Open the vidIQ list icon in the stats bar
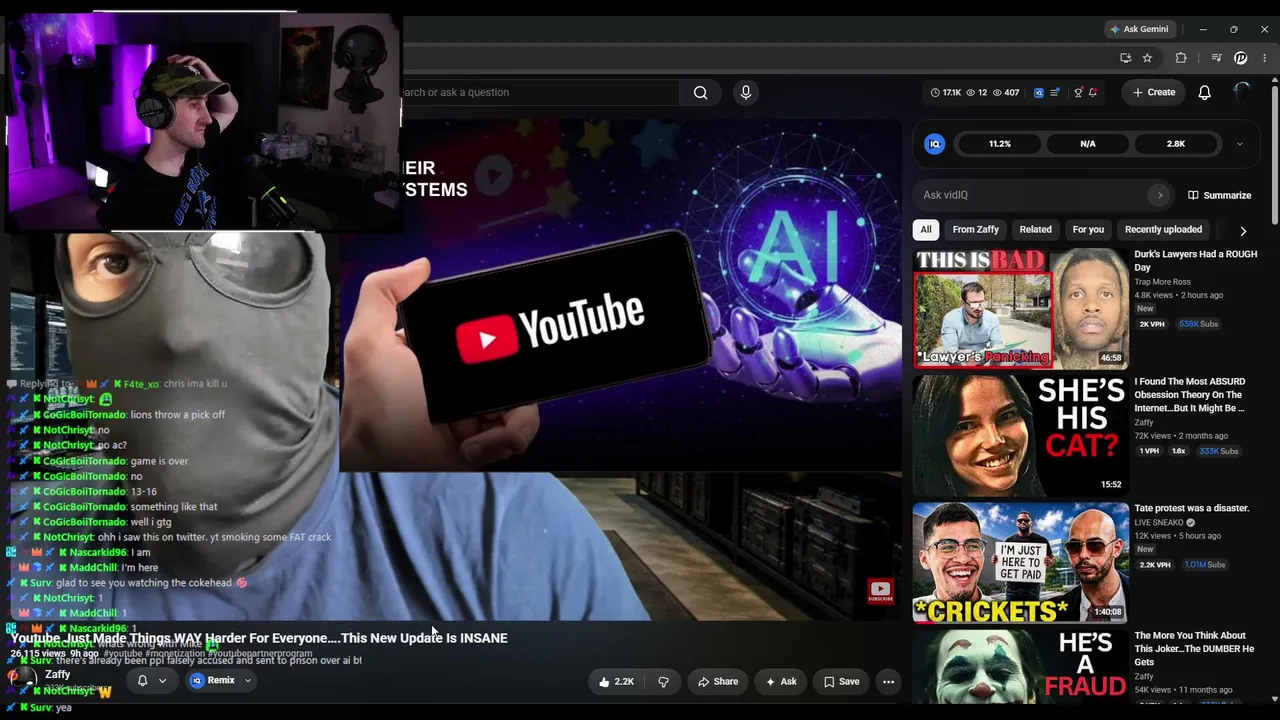The image size is (1280, 720). pos(1054,92)
